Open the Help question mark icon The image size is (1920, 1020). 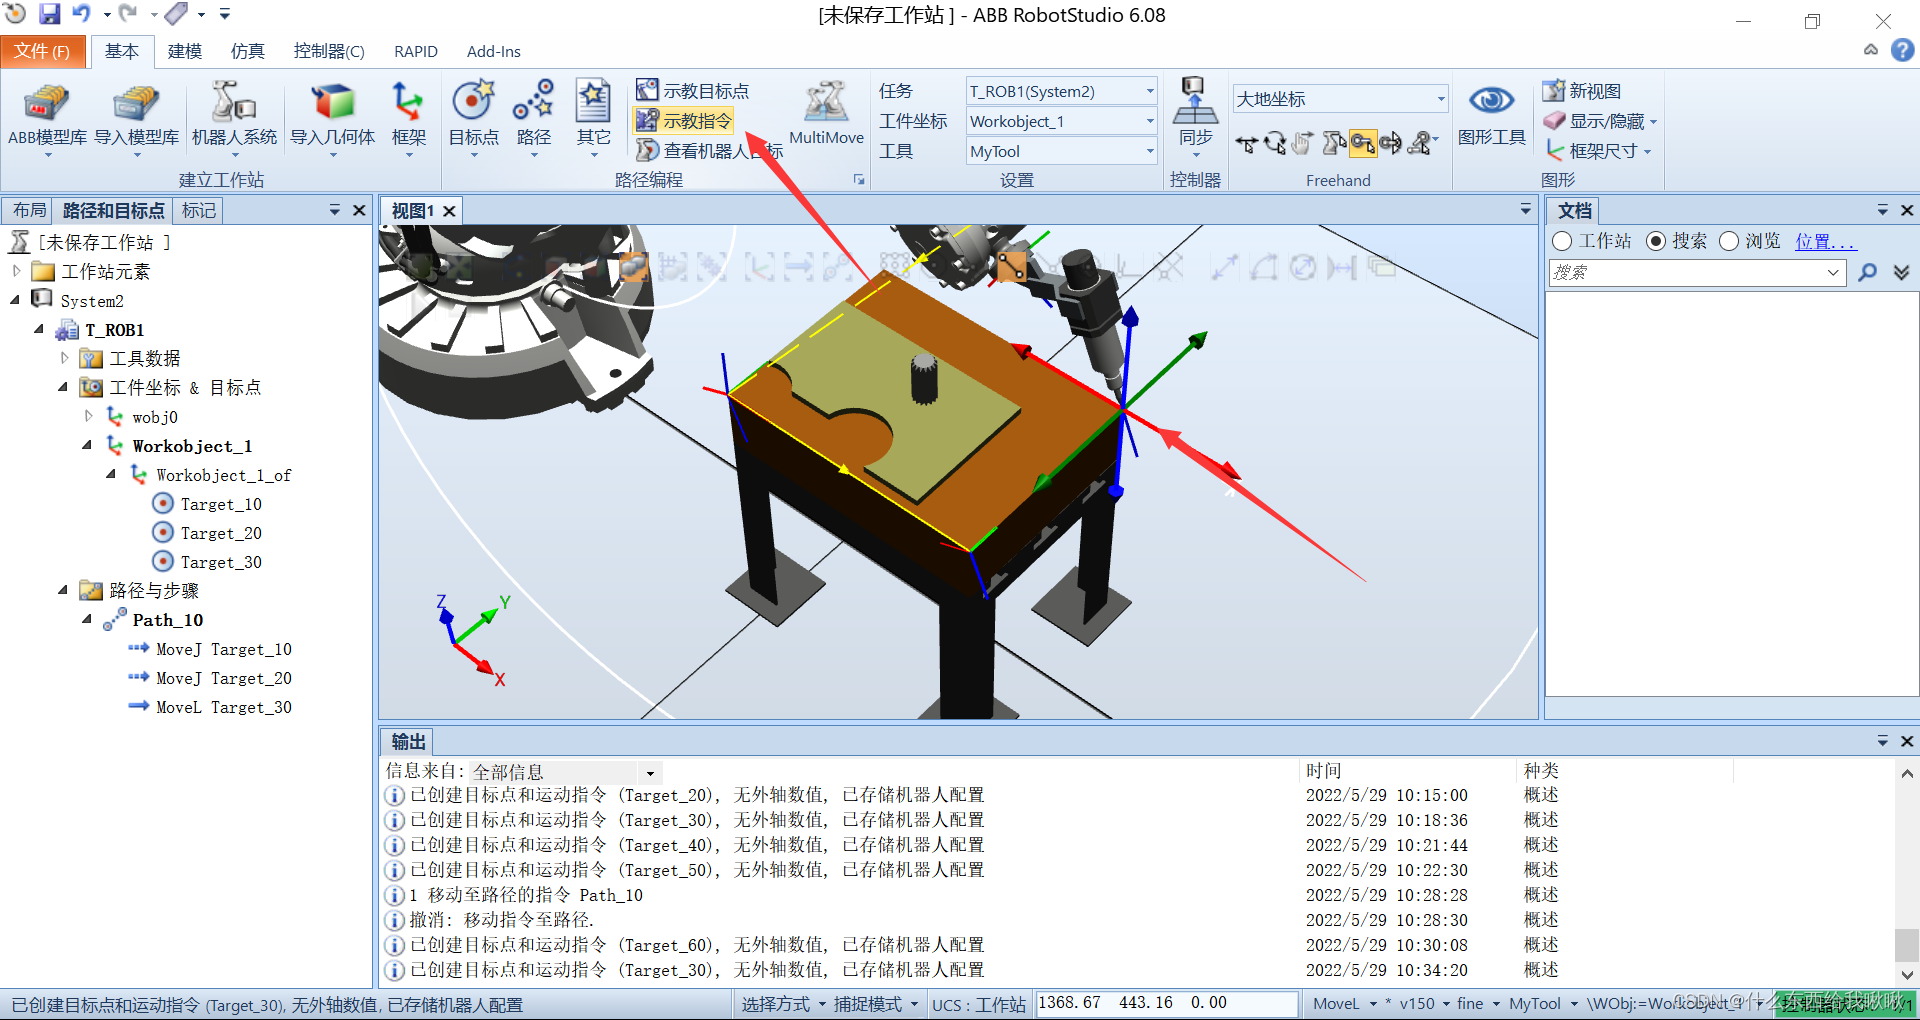pyautogui.click(x=1902, y=50)
